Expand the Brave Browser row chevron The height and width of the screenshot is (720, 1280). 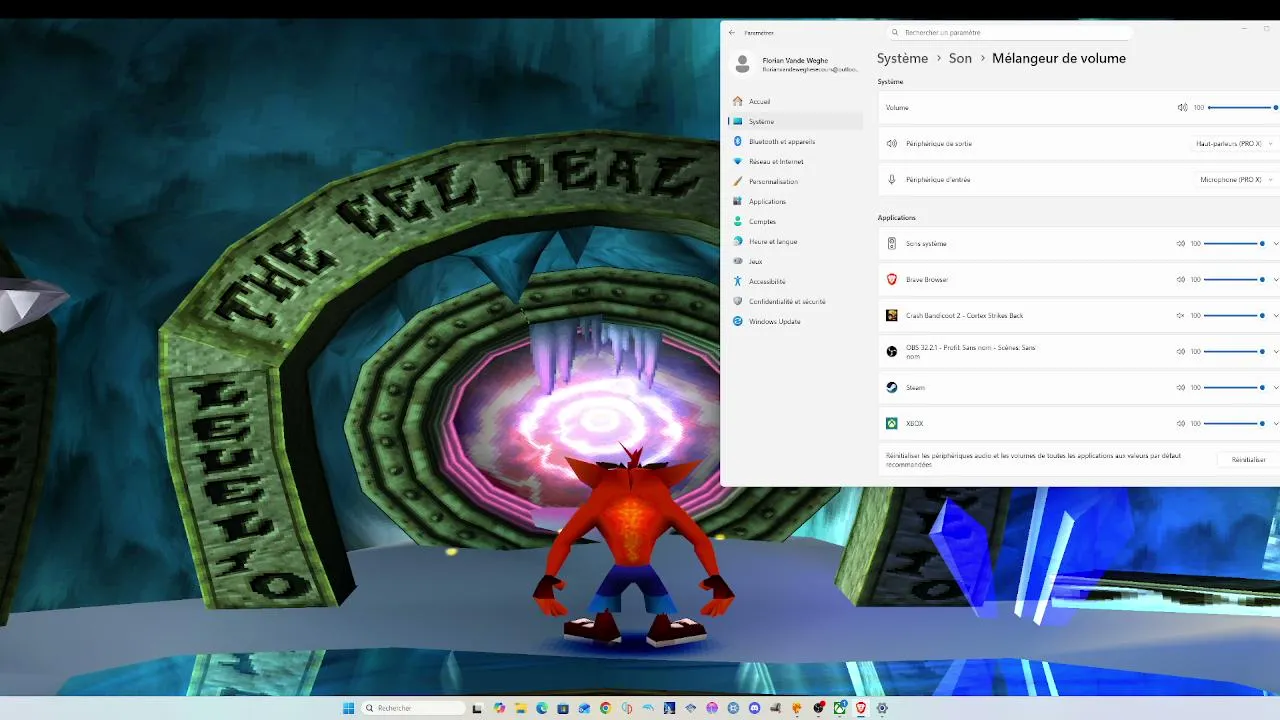1275,279
